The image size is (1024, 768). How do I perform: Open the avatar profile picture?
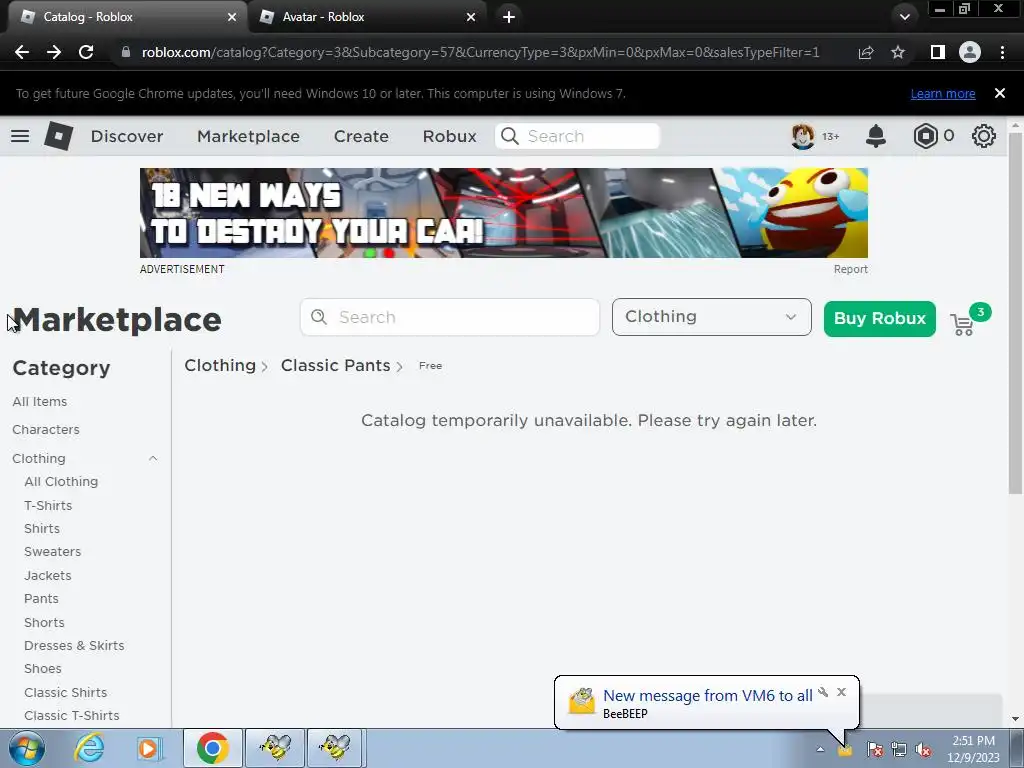(x=803, y=136)
